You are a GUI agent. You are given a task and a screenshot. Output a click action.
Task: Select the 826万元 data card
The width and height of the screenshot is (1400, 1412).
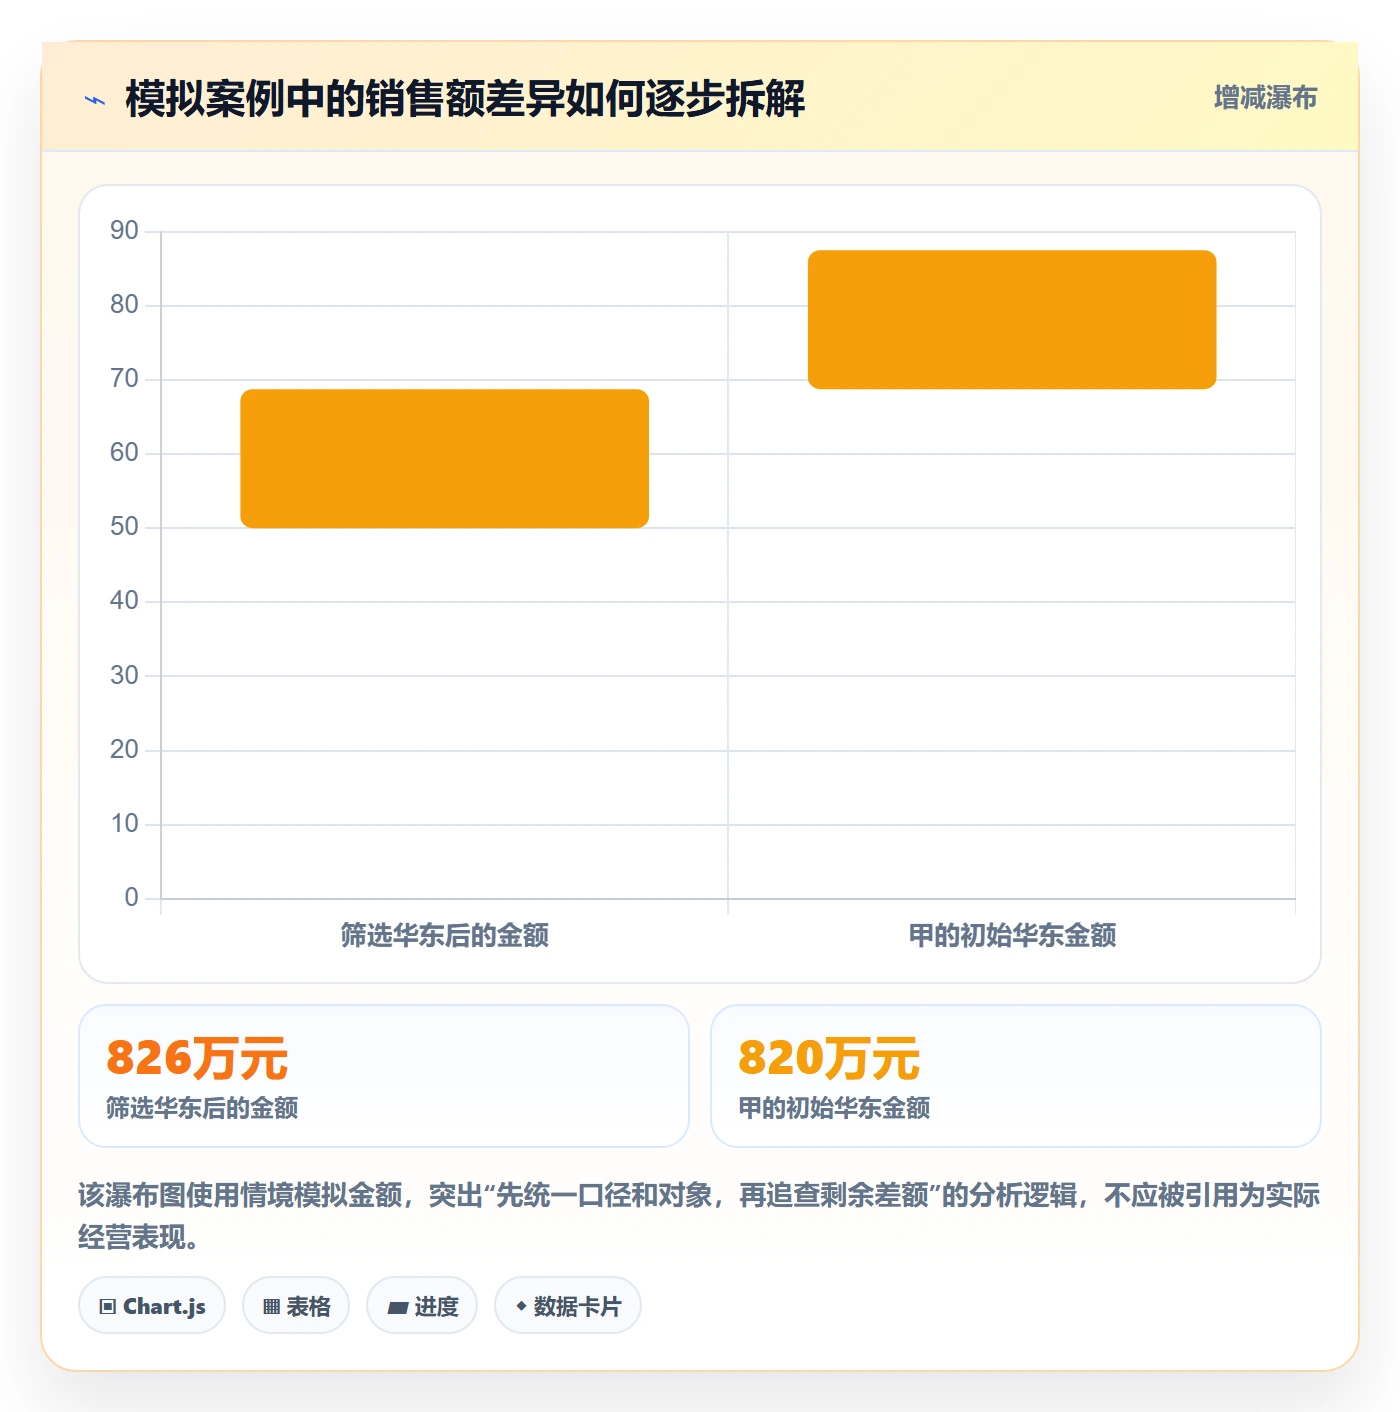[384, 1076]
